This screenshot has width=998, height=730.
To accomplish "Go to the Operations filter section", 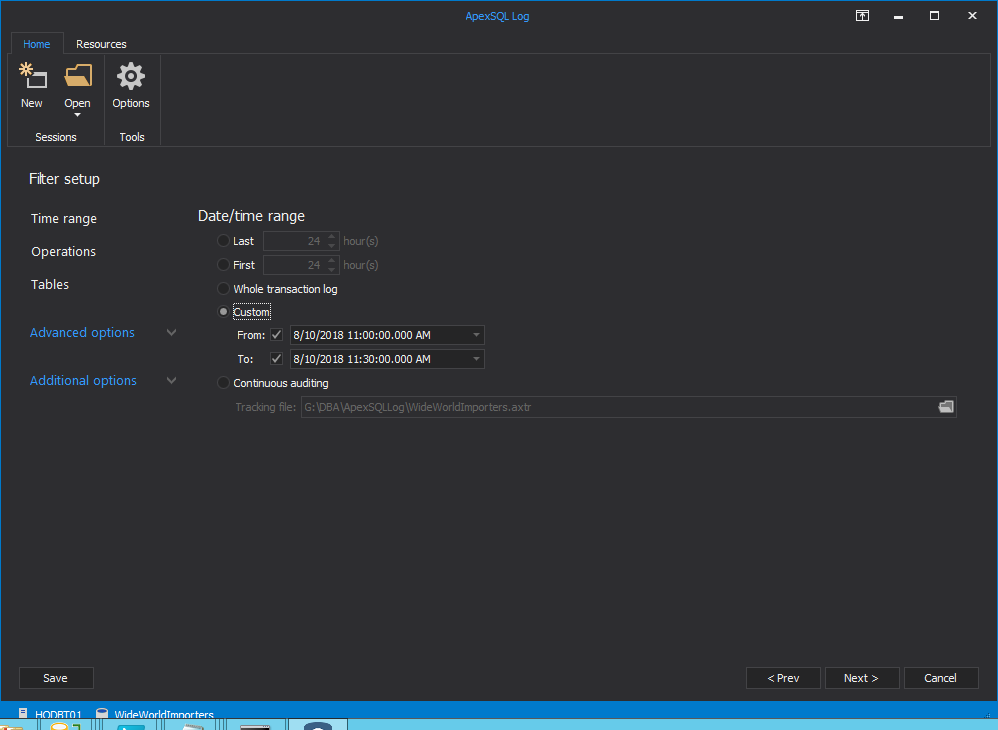I will coord(64,251).
